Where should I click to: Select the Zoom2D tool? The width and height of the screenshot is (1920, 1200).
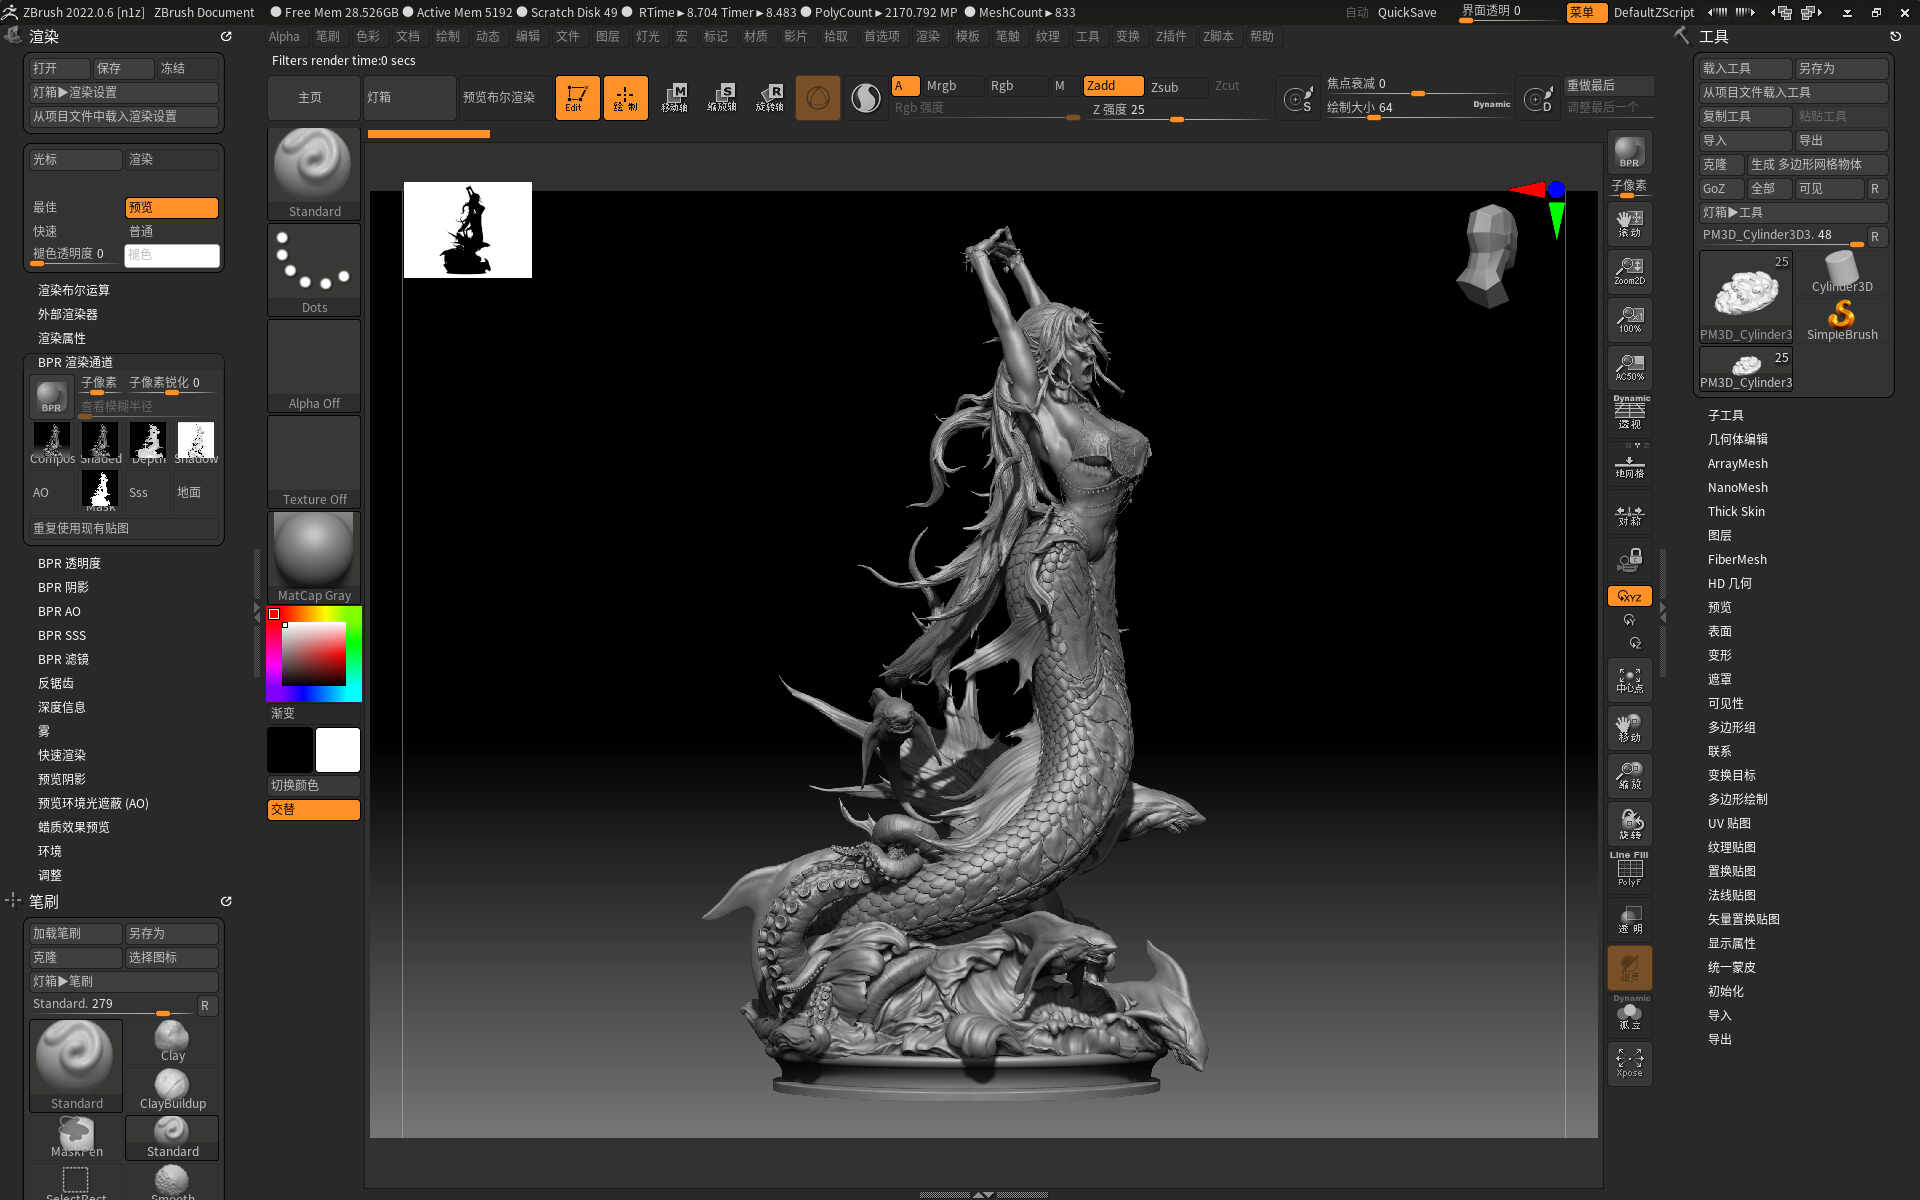pyautogui.click(x=1629, y=271)
